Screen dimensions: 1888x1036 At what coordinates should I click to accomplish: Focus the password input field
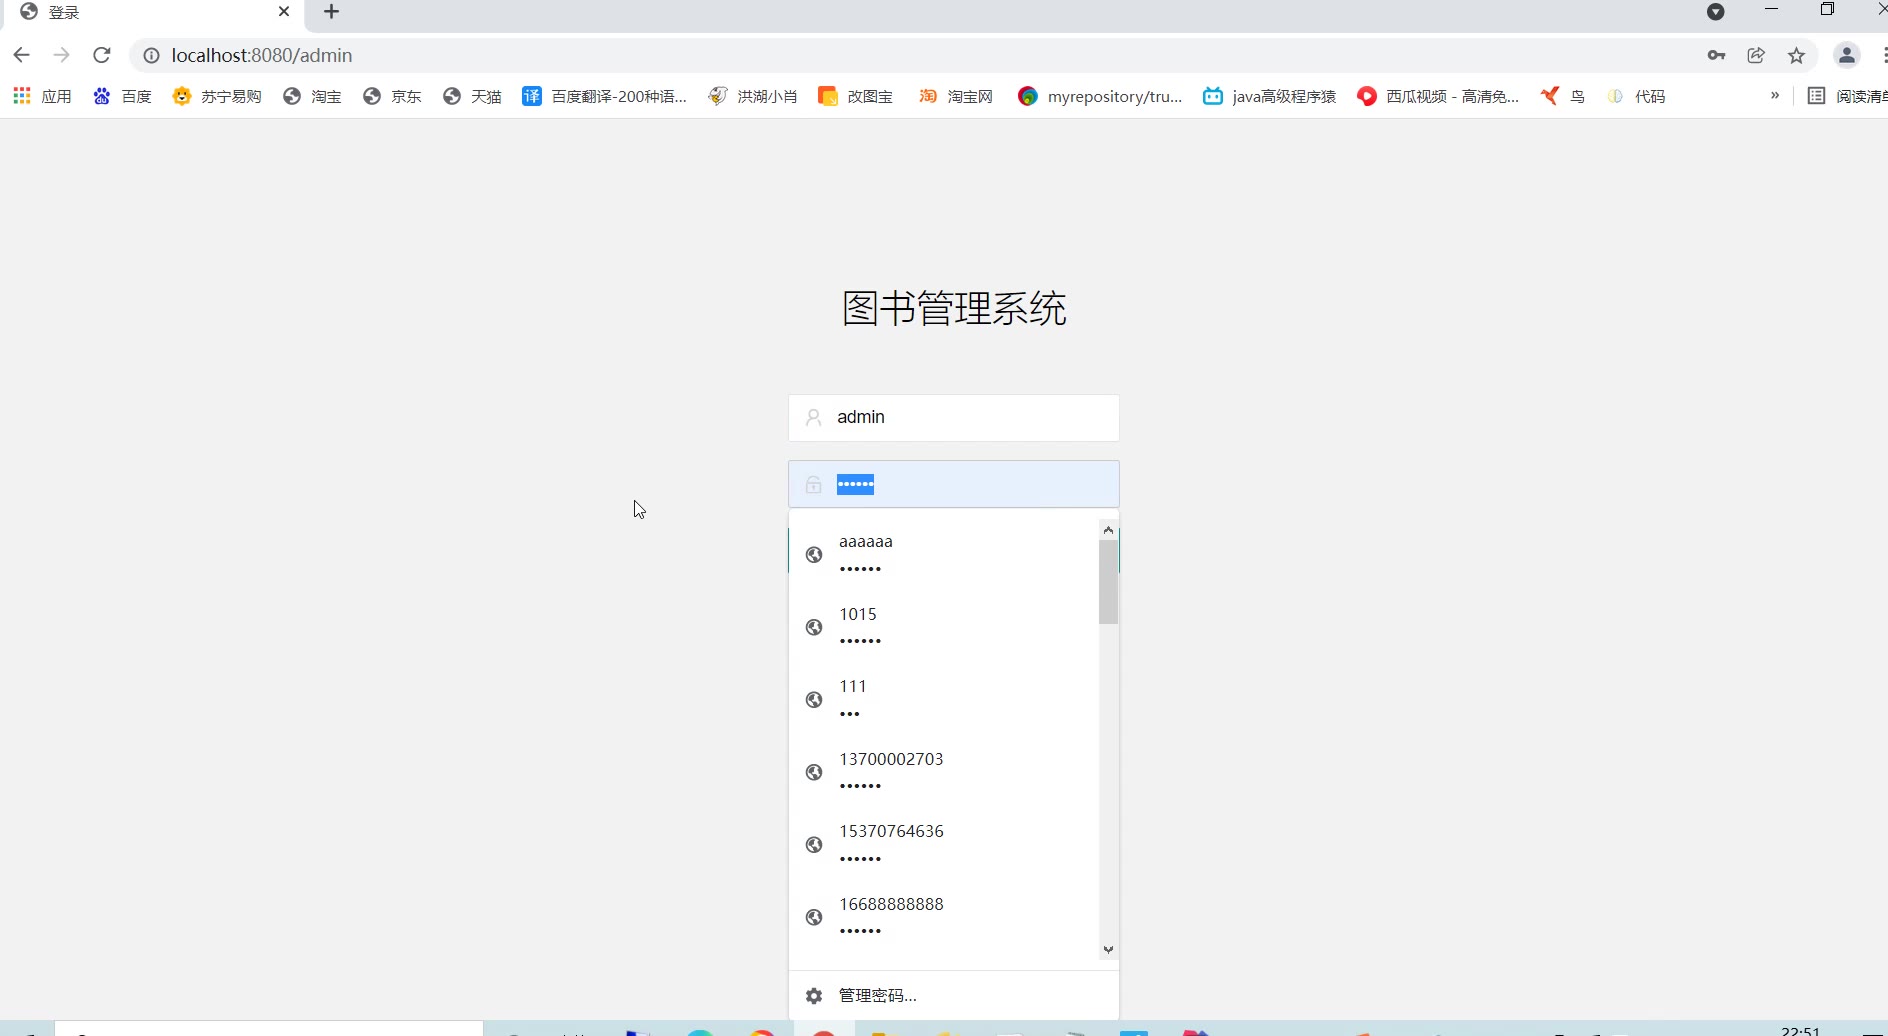953,484
